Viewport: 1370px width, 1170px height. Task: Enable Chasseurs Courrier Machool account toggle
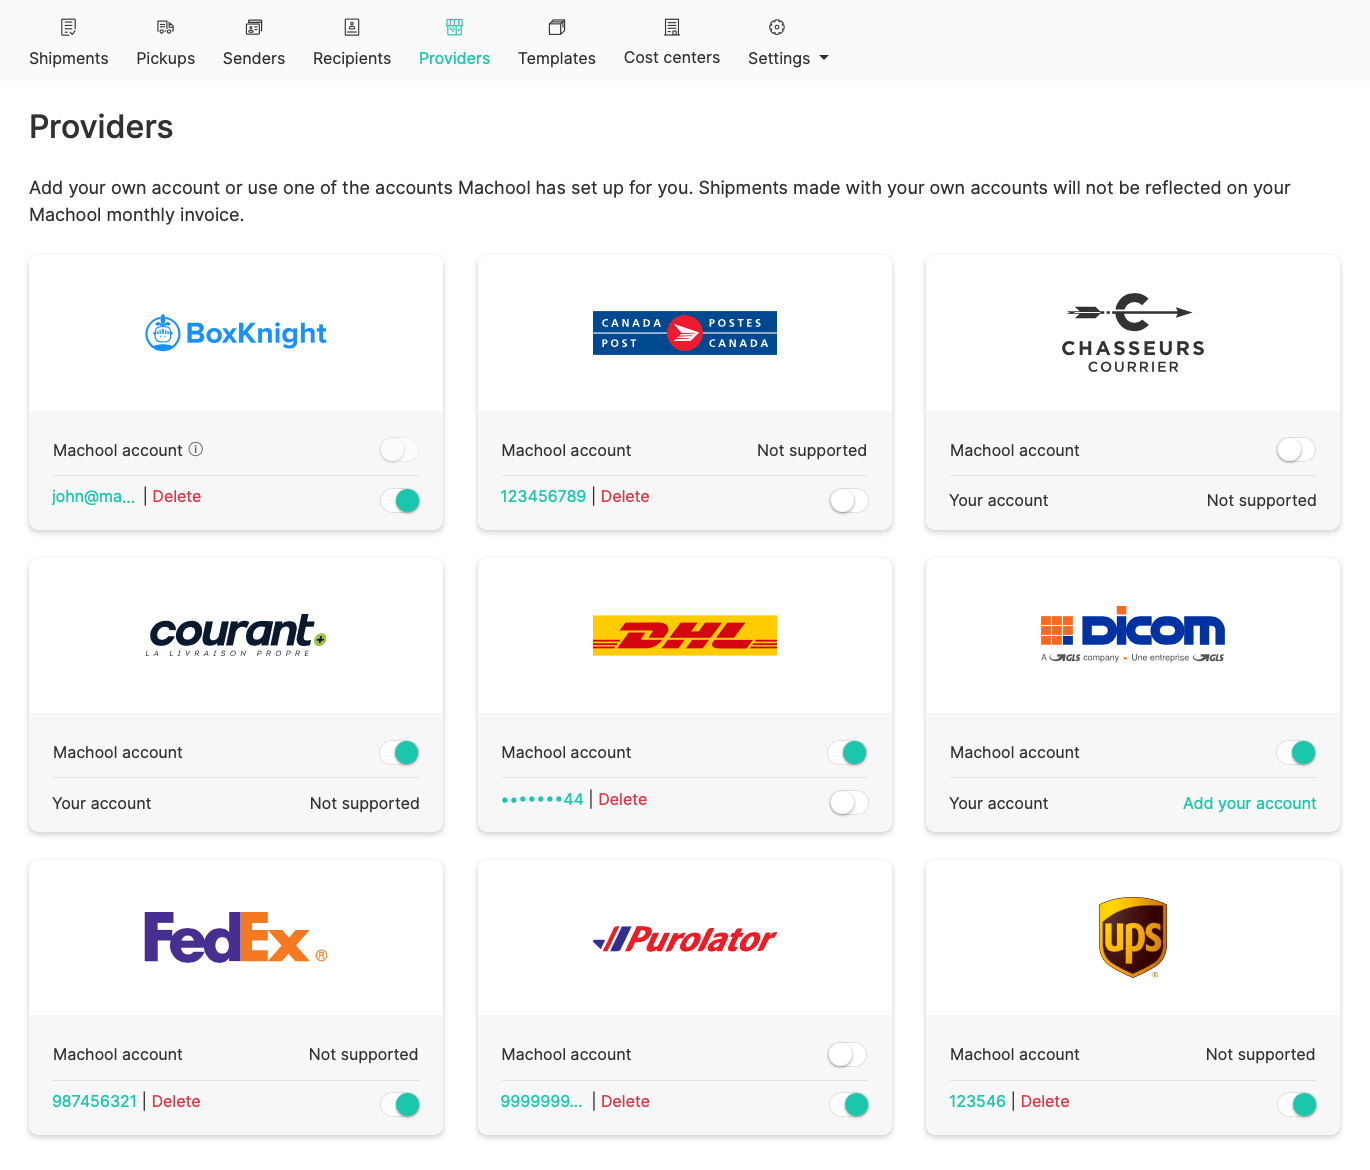tap(1296, 450)
